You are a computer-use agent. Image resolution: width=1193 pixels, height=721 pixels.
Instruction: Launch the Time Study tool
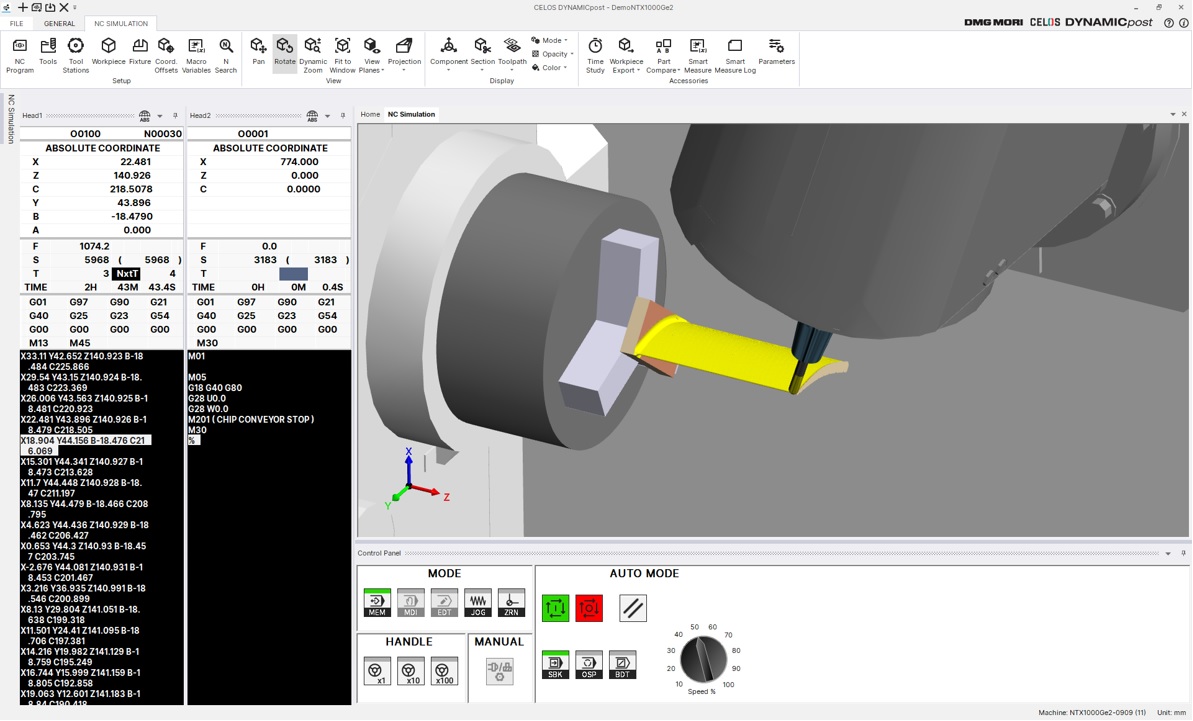point(595,55)
